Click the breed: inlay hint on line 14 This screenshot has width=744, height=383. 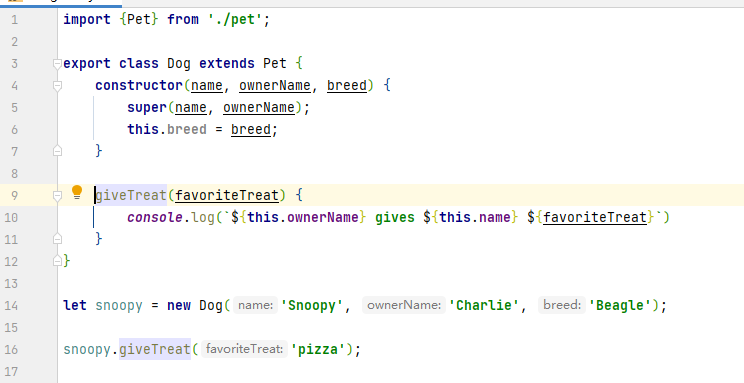pos(562,305)
